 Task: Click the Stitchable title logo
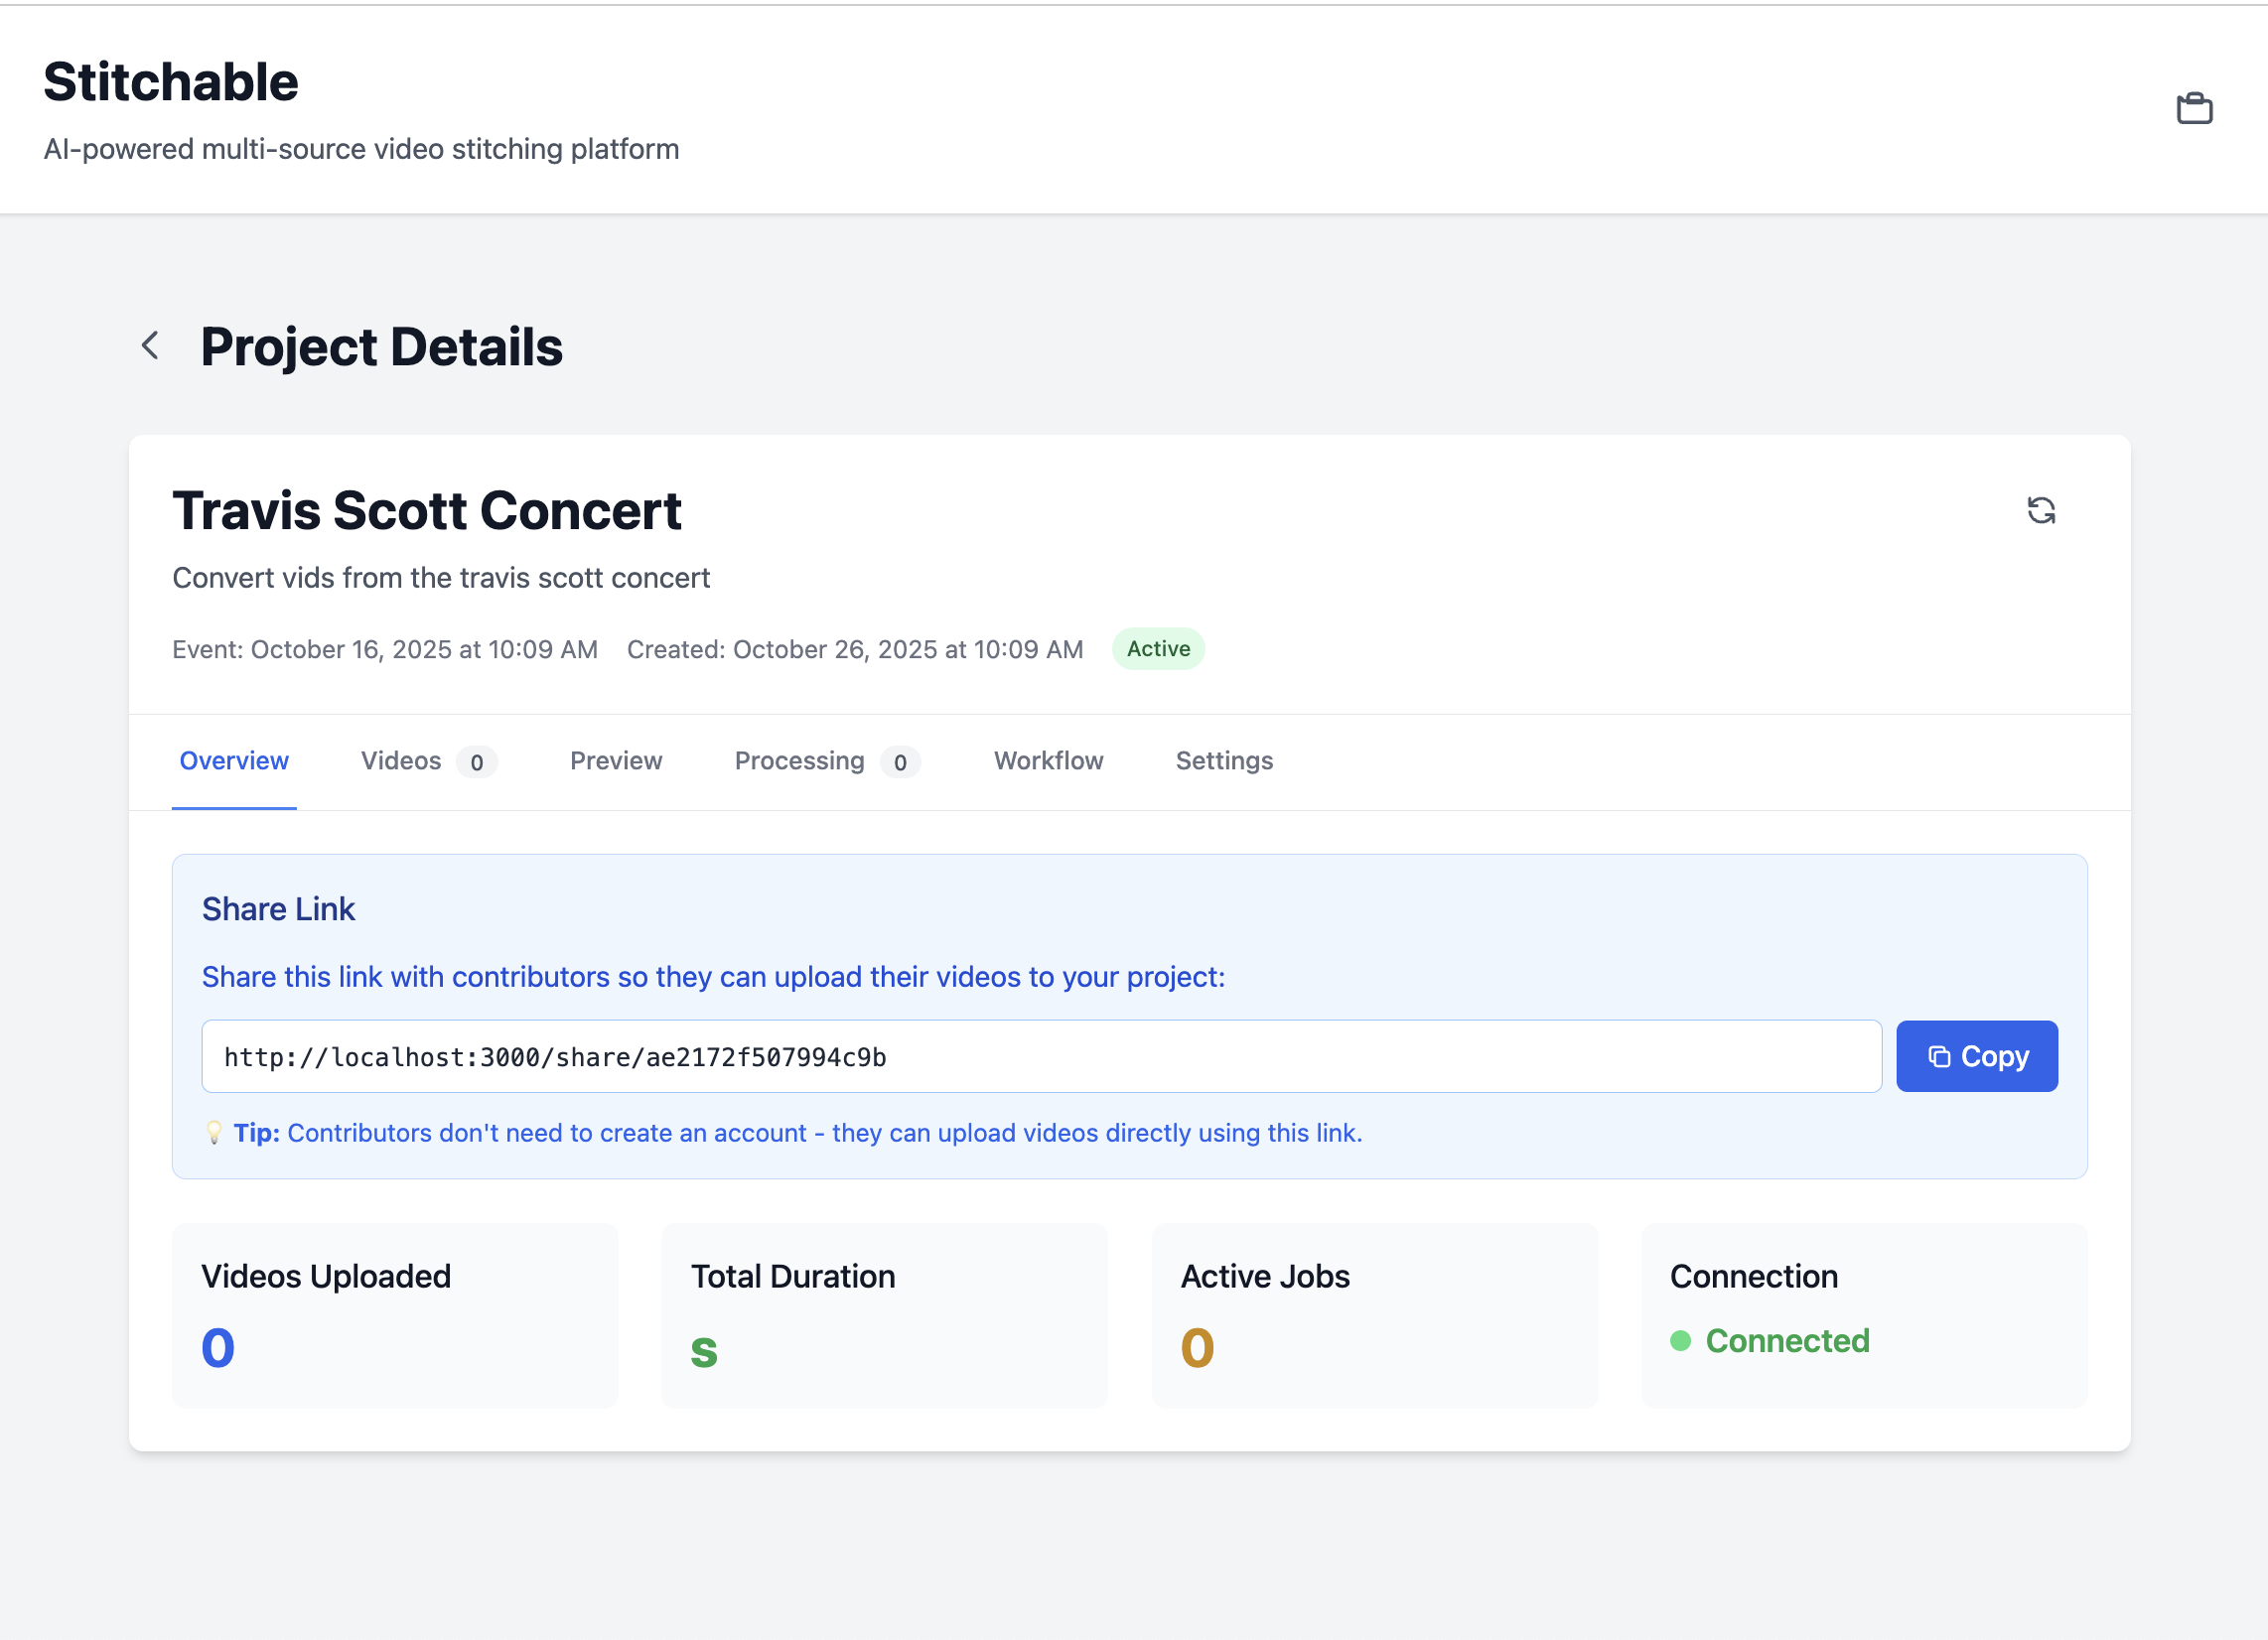coord(171,82)
